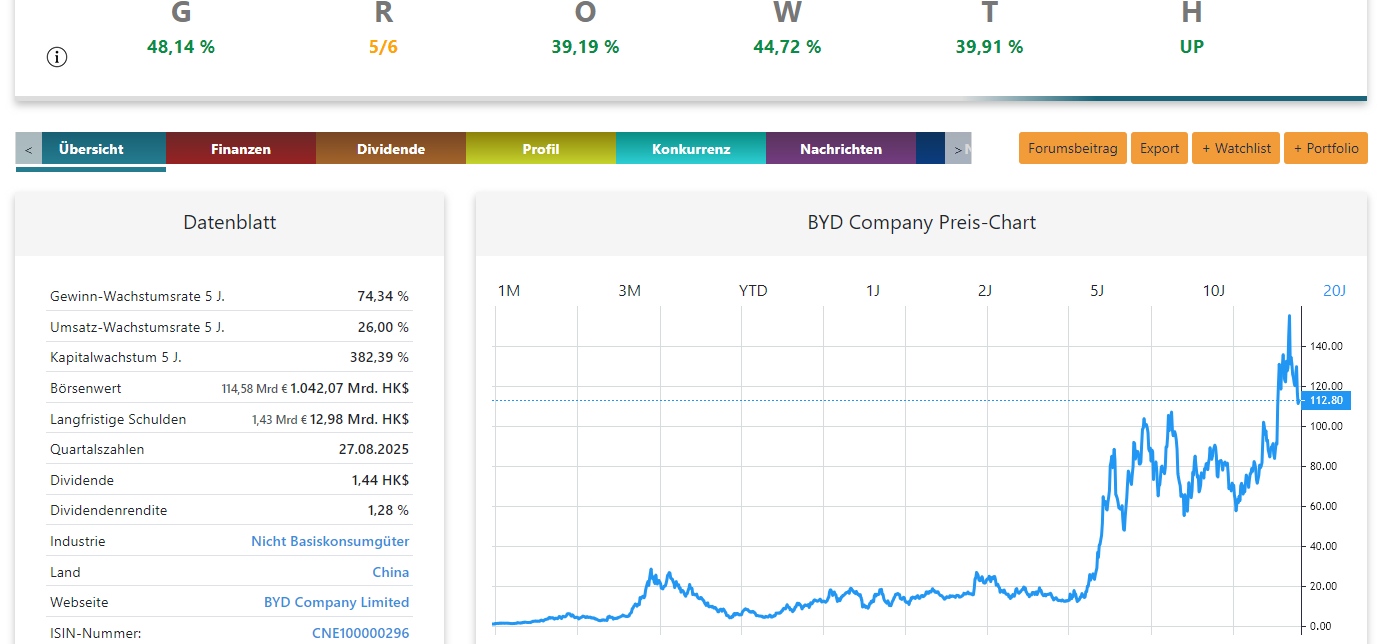Select YTD chart range

coord(753,291)
